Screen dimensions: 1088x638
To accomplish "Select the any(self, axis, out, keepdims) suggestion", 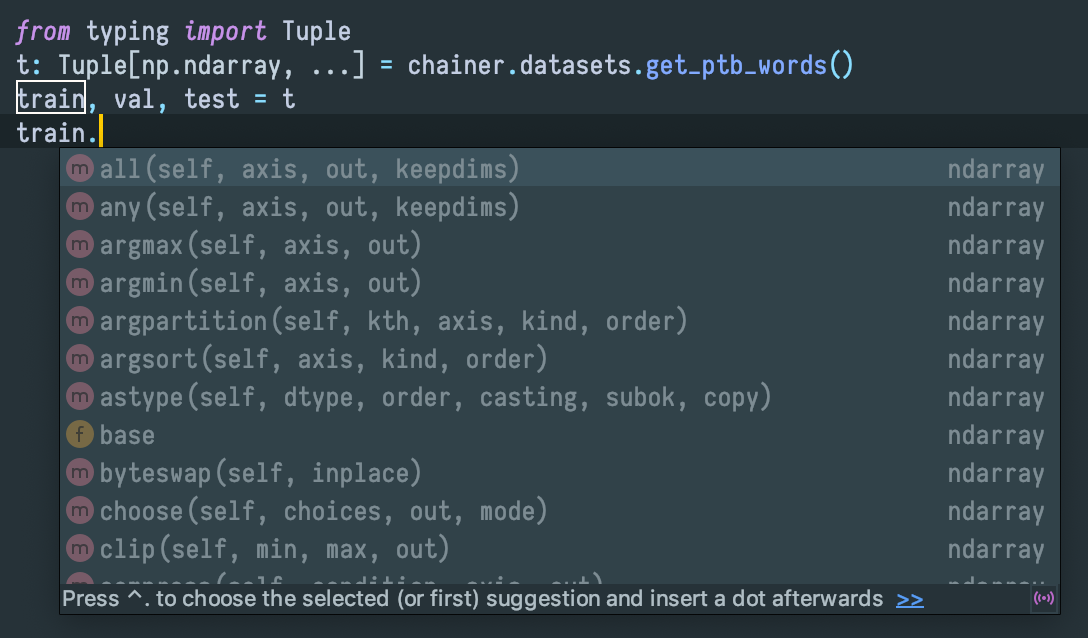I will 310,207.
